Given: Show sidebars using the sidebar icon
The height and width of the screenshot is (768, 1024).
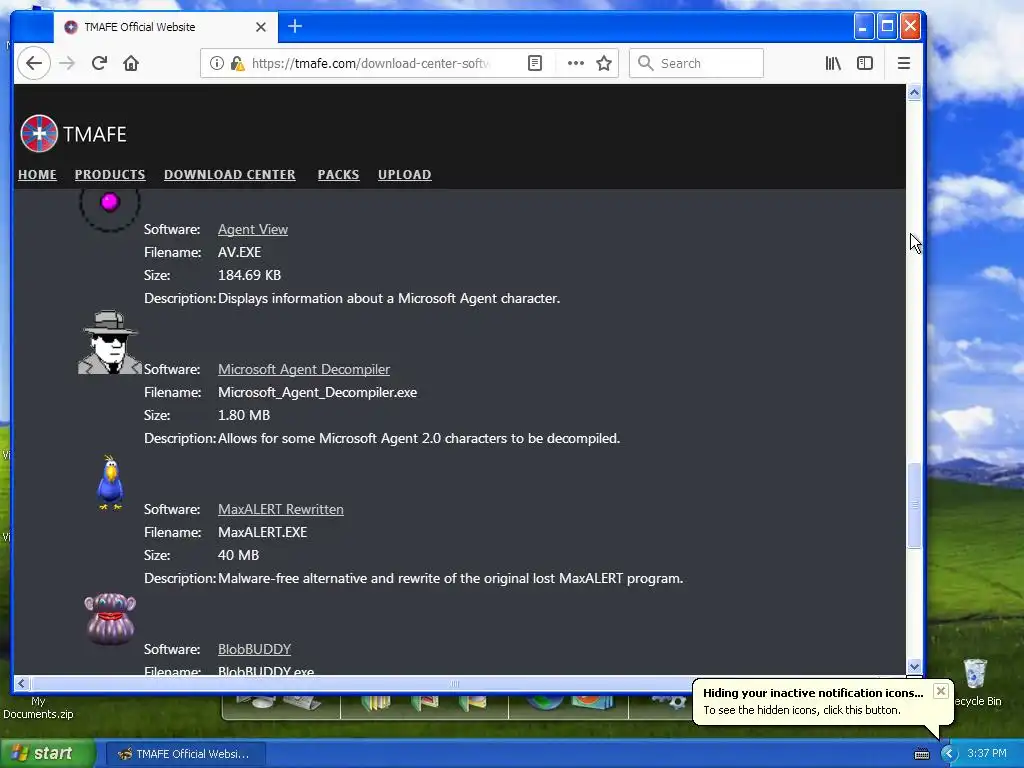Looking at the screenshot, I should [865, 63].
